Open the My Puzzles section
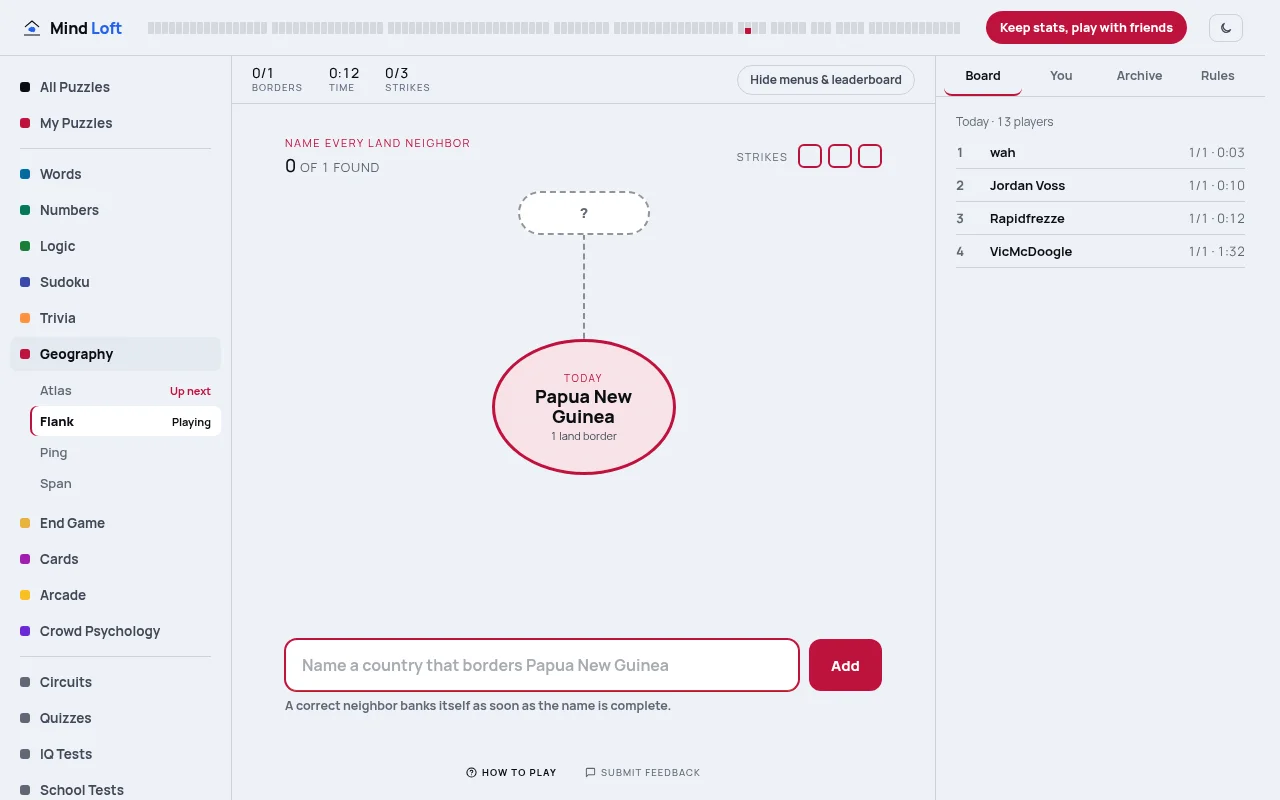This screenshot has width=1280, height=800. (x=115, y=123)
